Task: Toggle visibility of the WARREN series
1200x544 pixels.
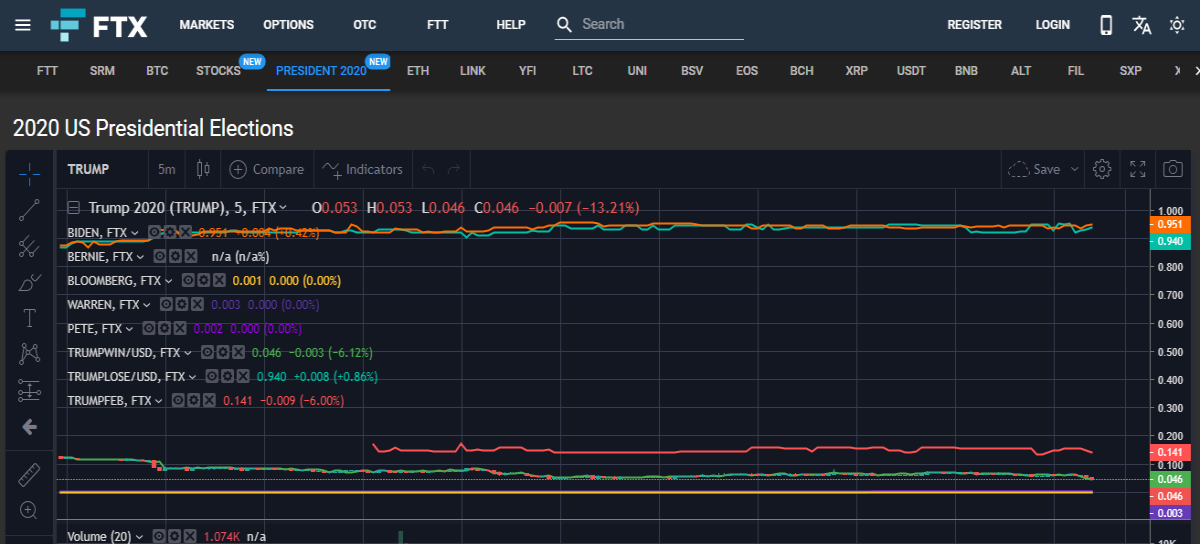Action: click(167, 304)
